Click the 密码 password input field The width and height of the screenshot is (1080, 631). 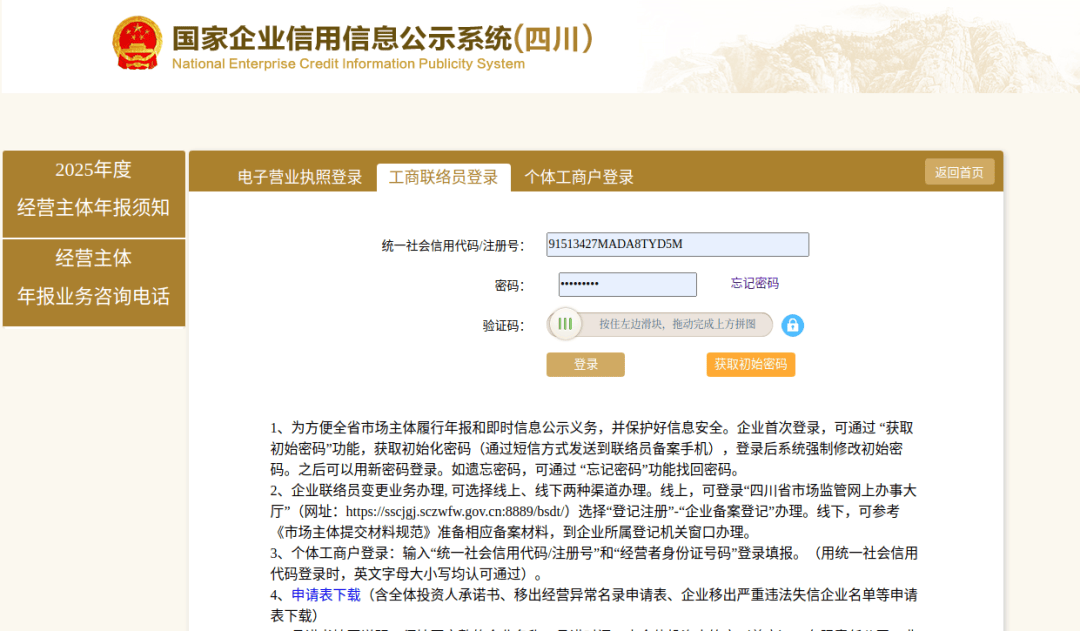pos(627,284)
